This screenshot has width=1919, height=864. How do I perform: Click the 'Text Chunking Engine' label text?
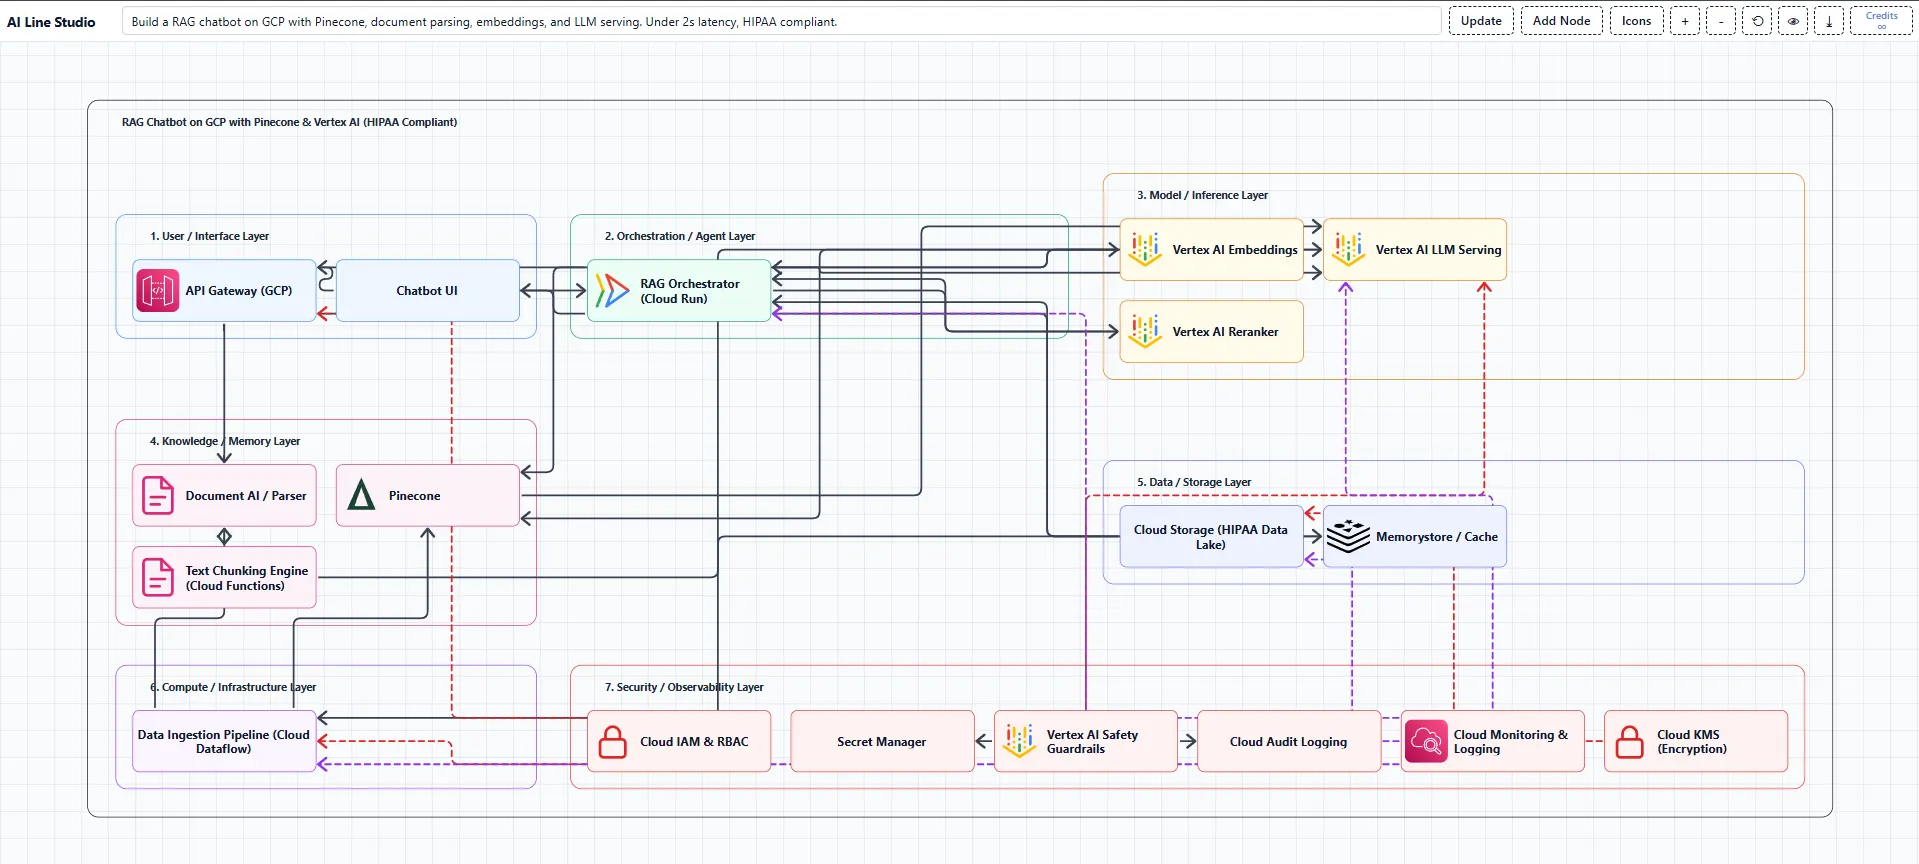(246, 578)
